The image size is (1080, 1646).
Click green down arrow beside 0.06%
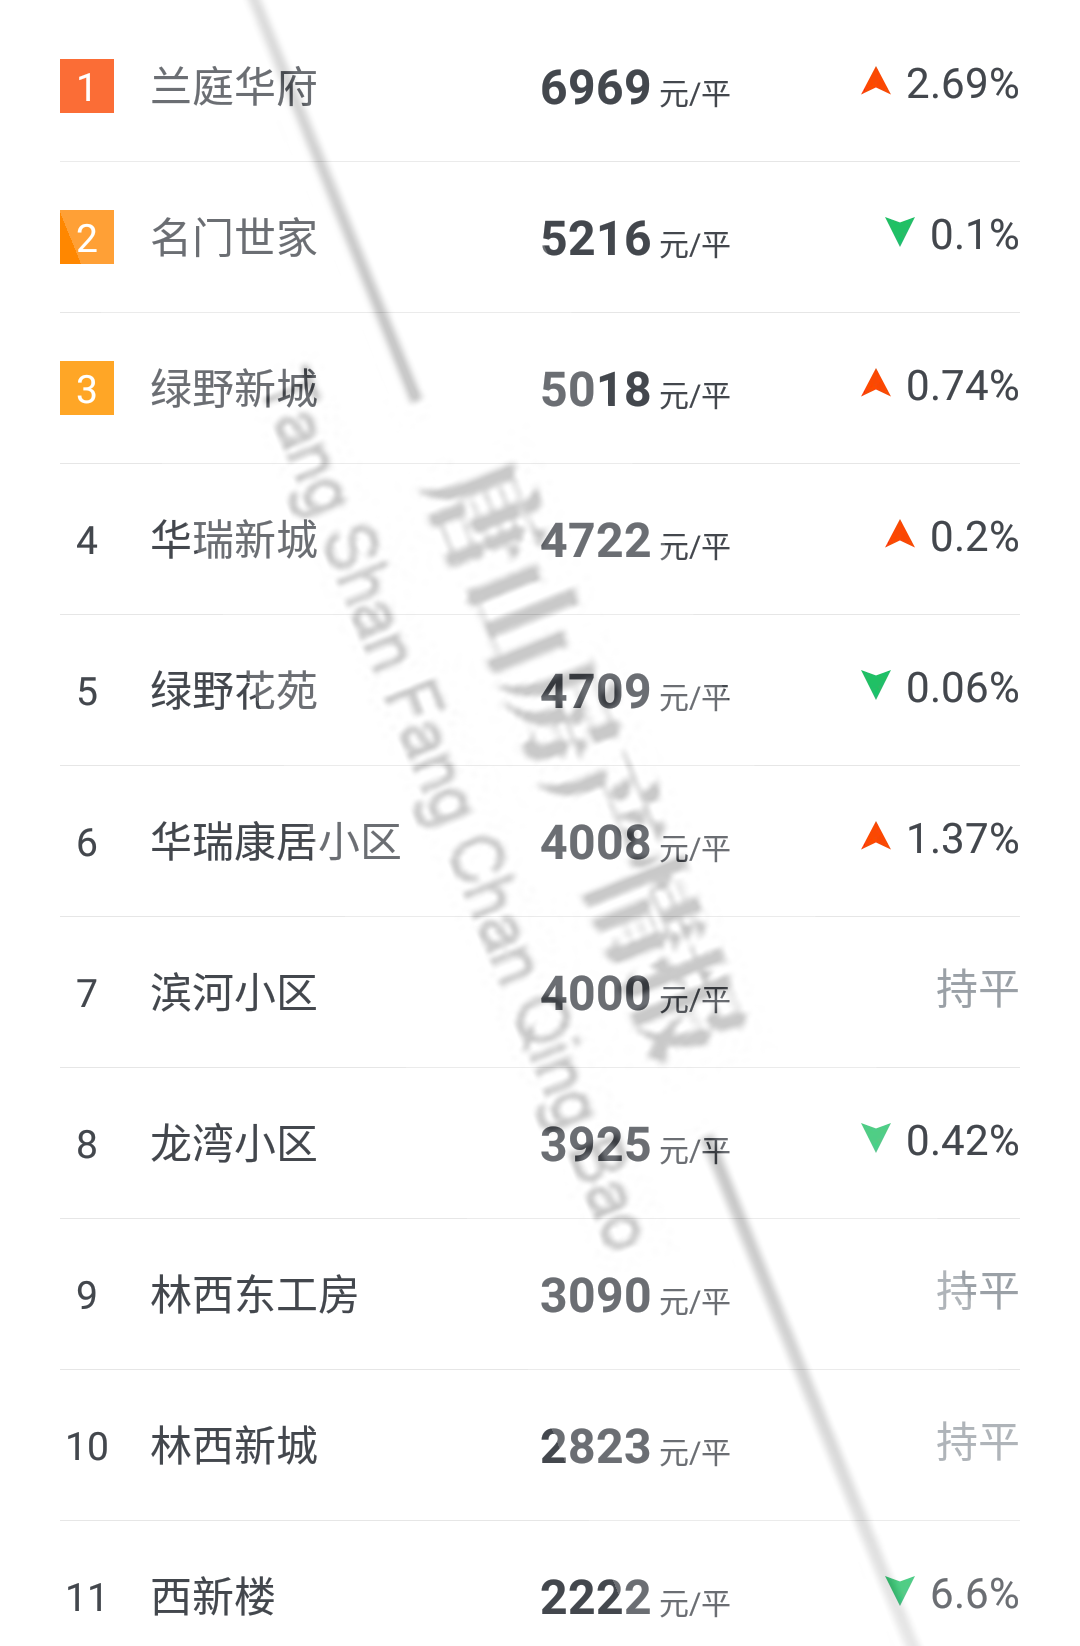tap(876, 685)
